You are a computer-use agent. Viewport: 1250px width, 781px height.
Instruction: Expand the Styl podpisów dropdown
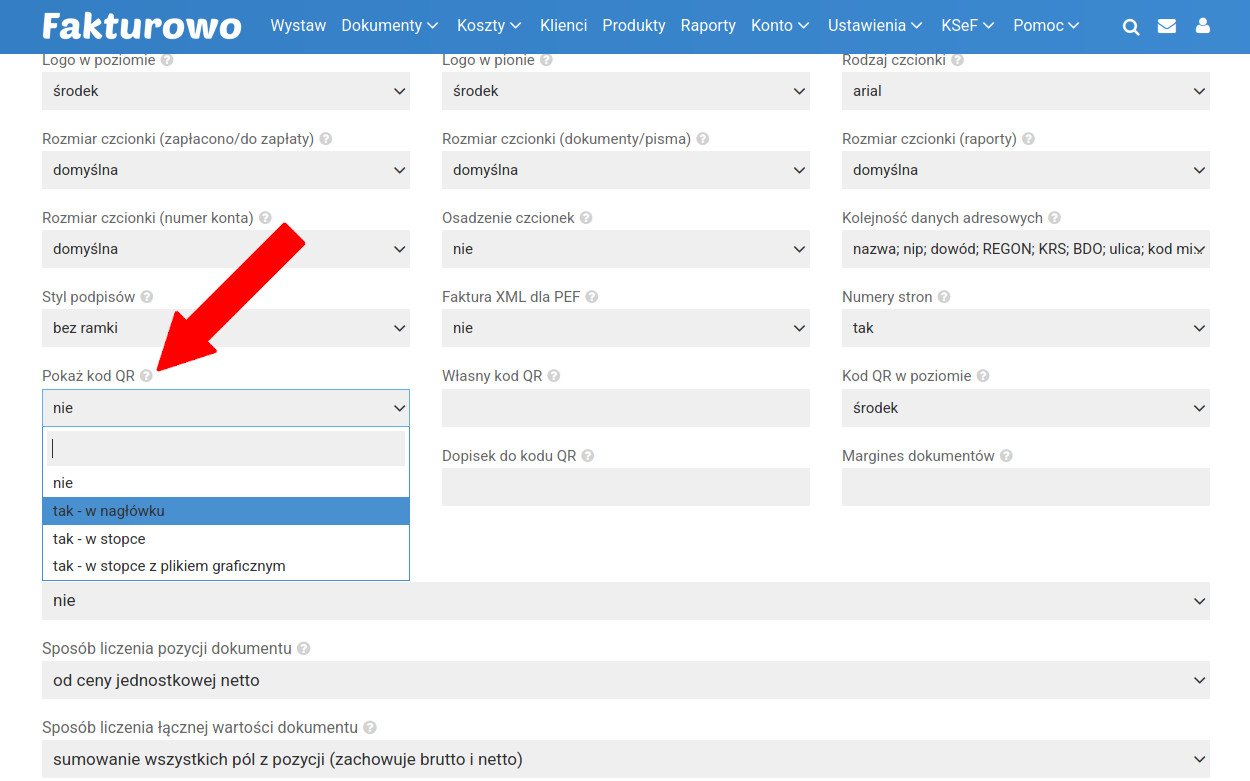click(225, 328)
